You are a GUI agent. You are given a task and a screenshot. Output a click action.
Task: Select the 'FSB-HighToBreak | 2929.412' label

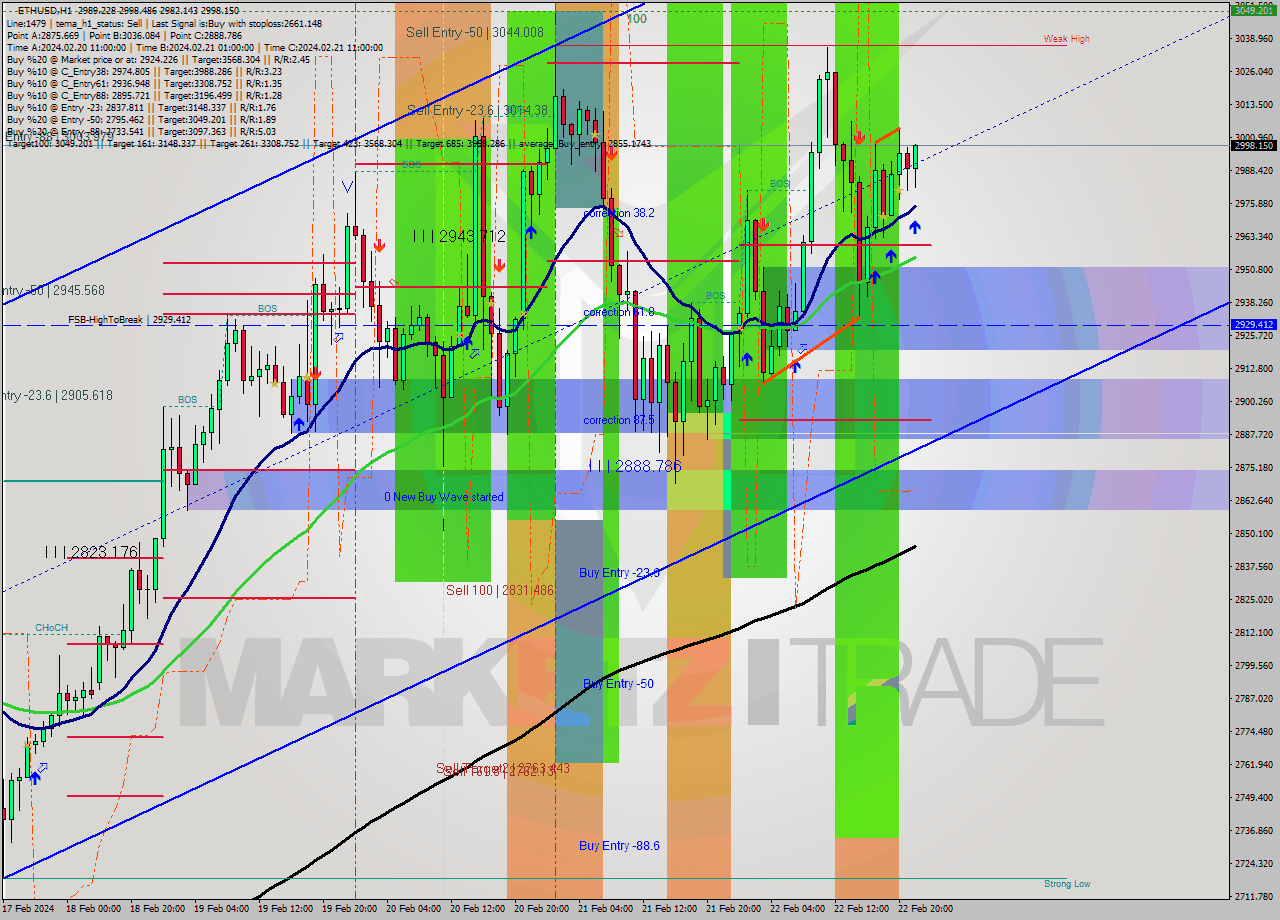click(x=129, y=320)
